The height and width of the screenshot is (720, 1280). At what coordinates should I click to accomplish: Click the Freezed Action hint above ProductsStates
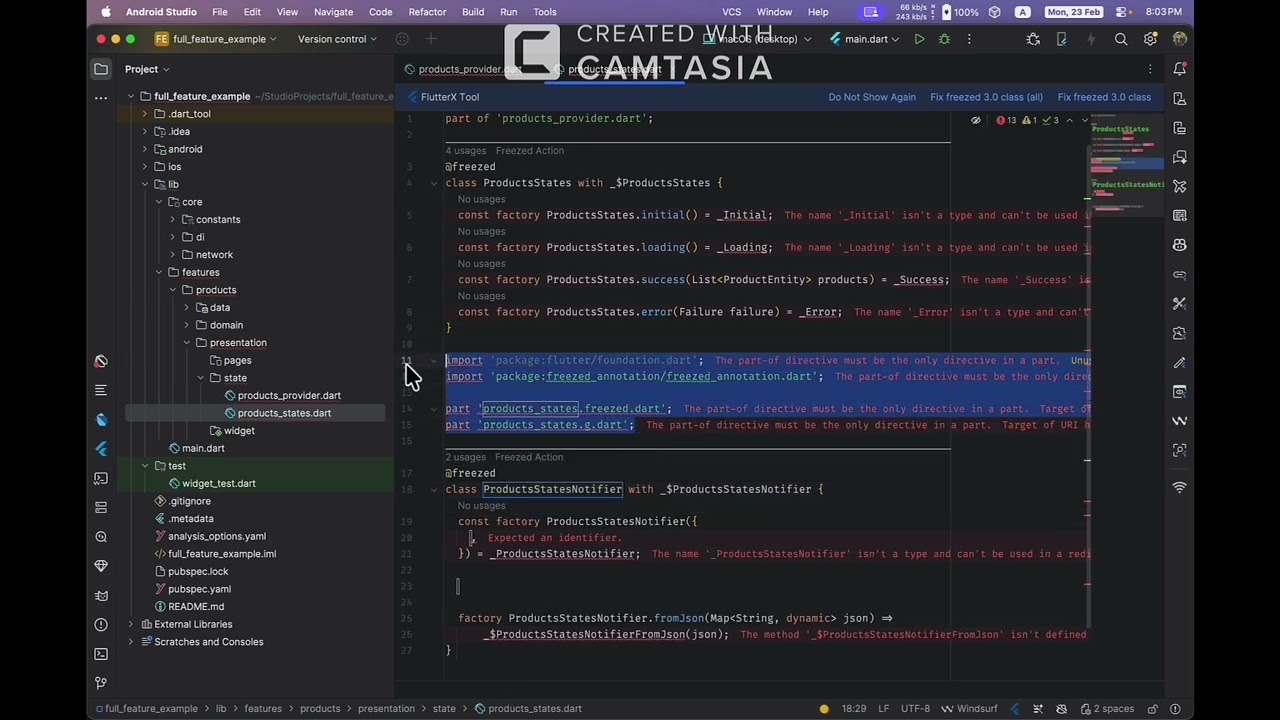click(x=530, y=151)
